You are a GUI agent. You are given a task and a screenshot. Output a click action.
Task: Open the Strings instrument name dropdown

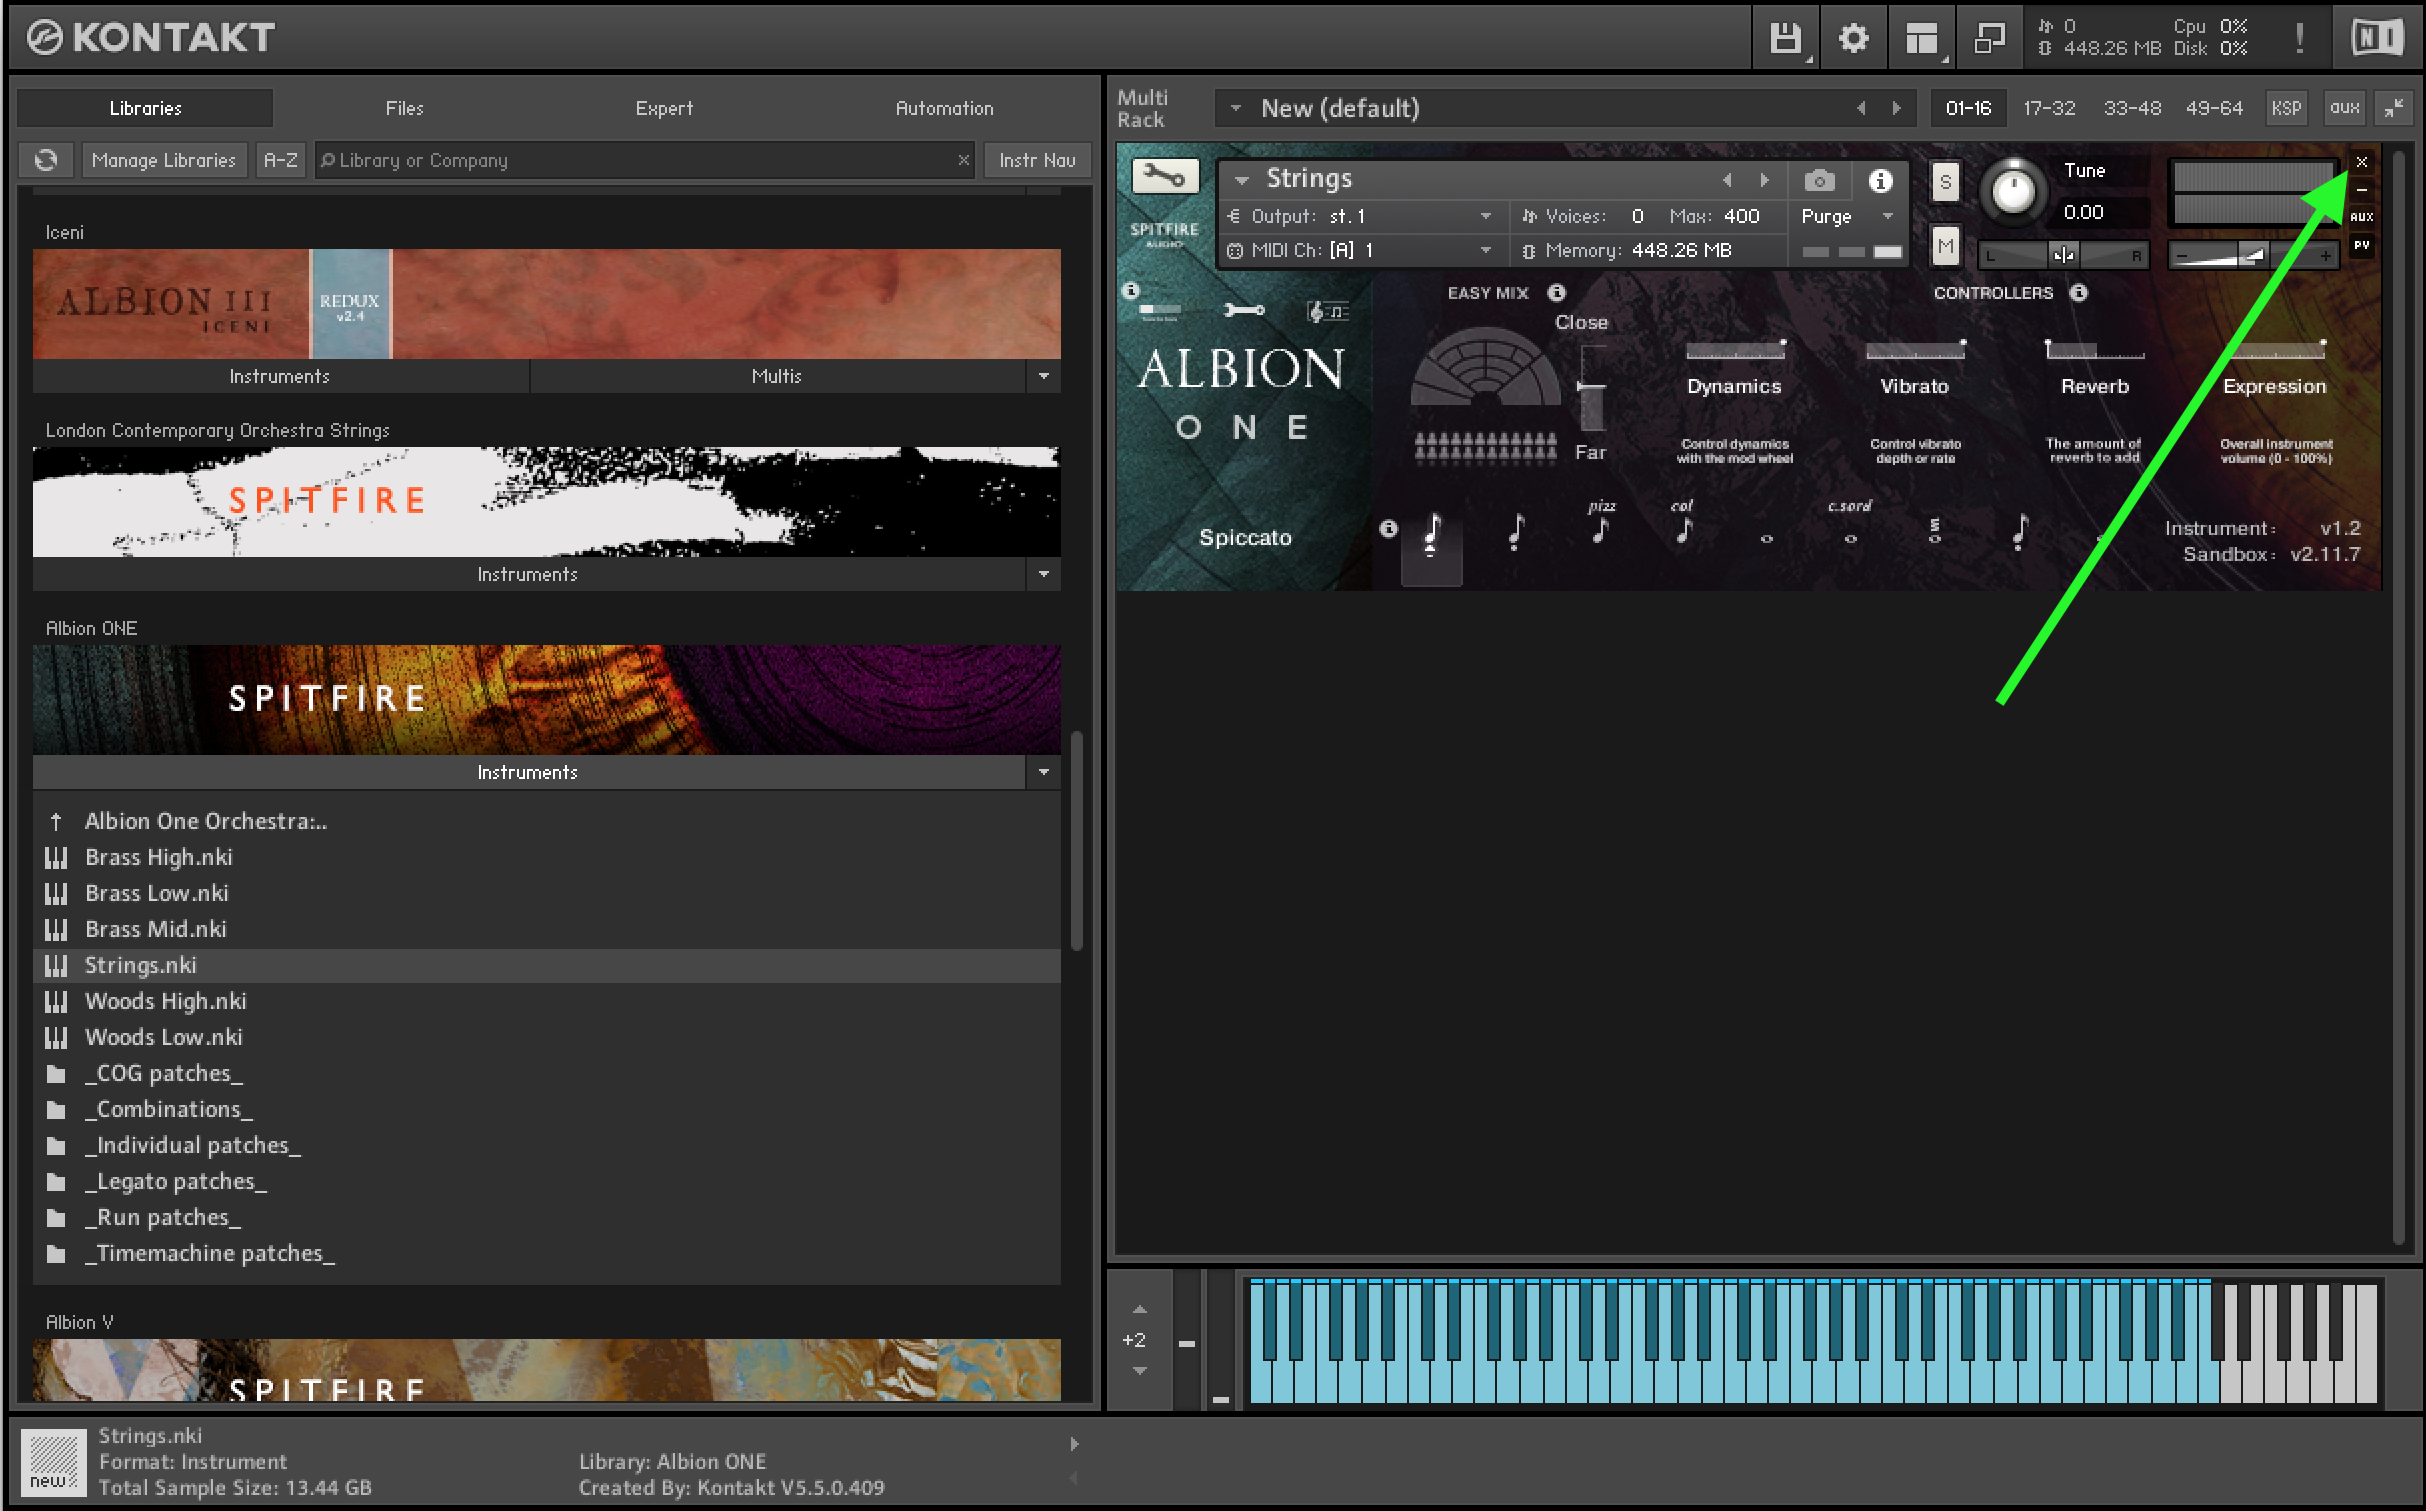[1241, 180]
